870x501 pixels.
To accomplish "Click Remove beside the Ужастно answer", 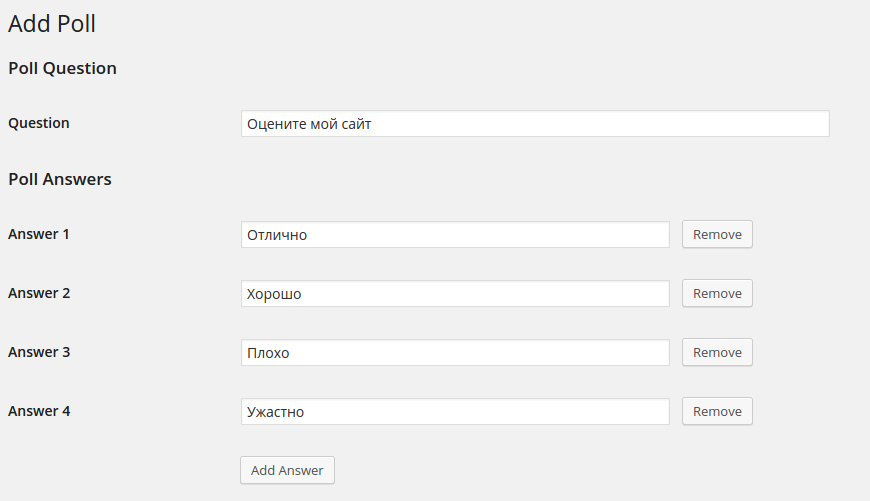I will [x=717, y=412].
